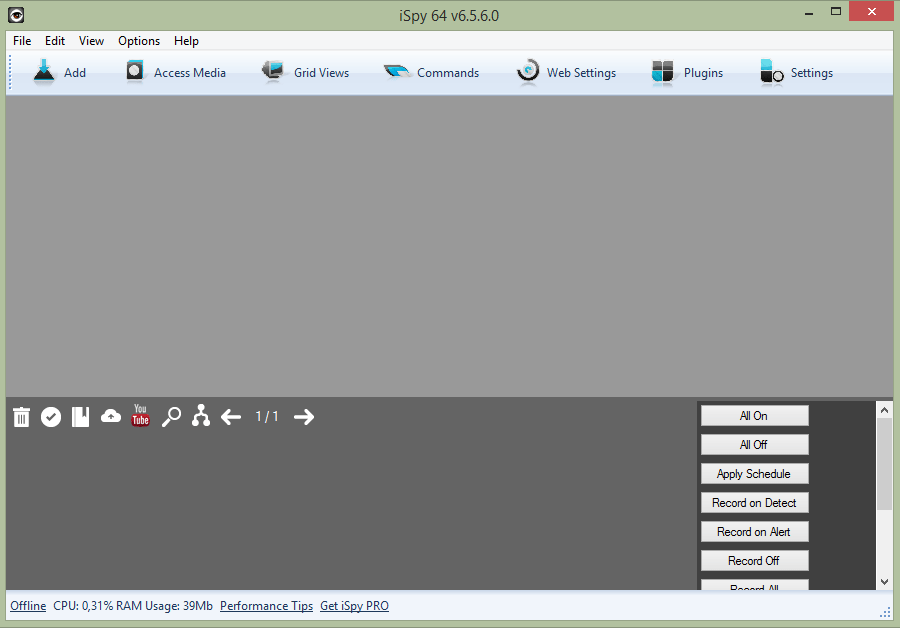
Task: Click the command panel scrollbar down arrow
Action: (x=884, y=581)
